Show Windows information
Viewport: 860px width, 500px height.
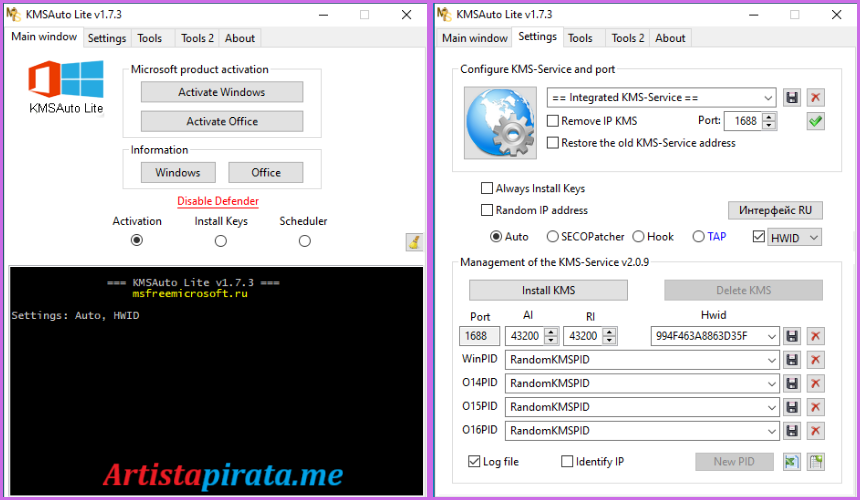[178, 173]
